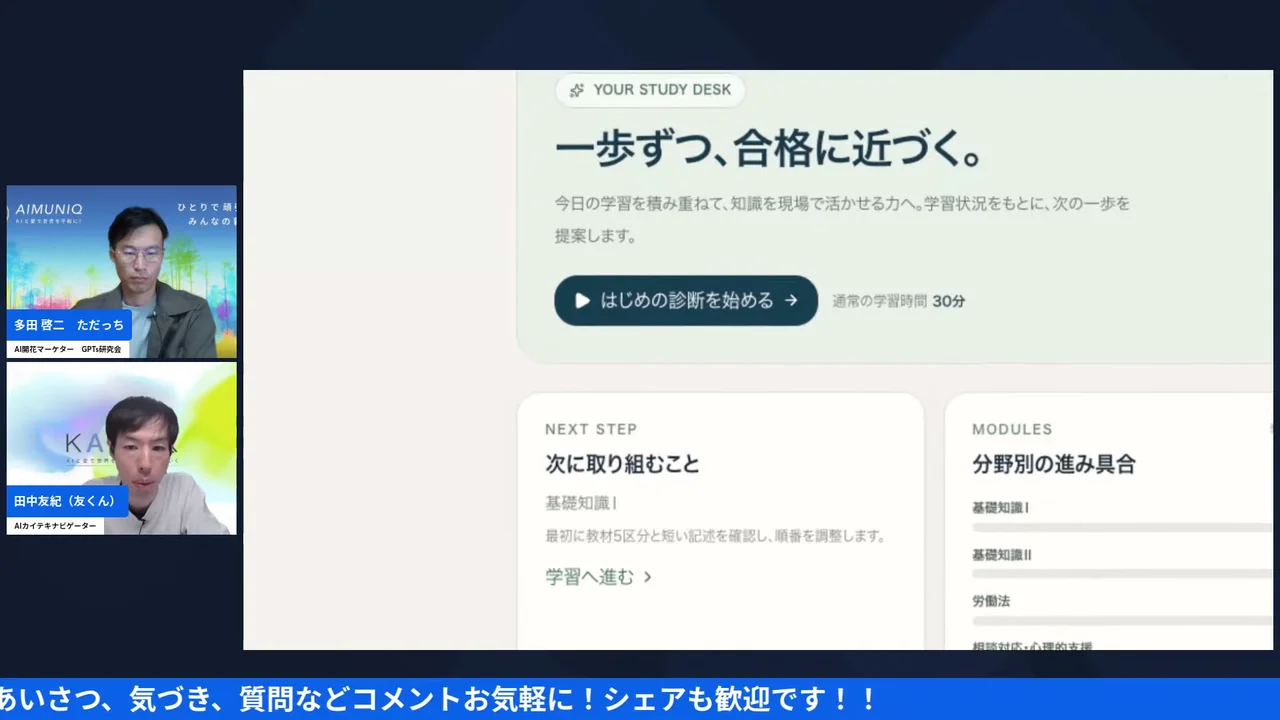Click the 労働法 module label
Image resolution: width=1280 pixels, height=720 pixels.
pyautogui.click(x=991, y=601)
